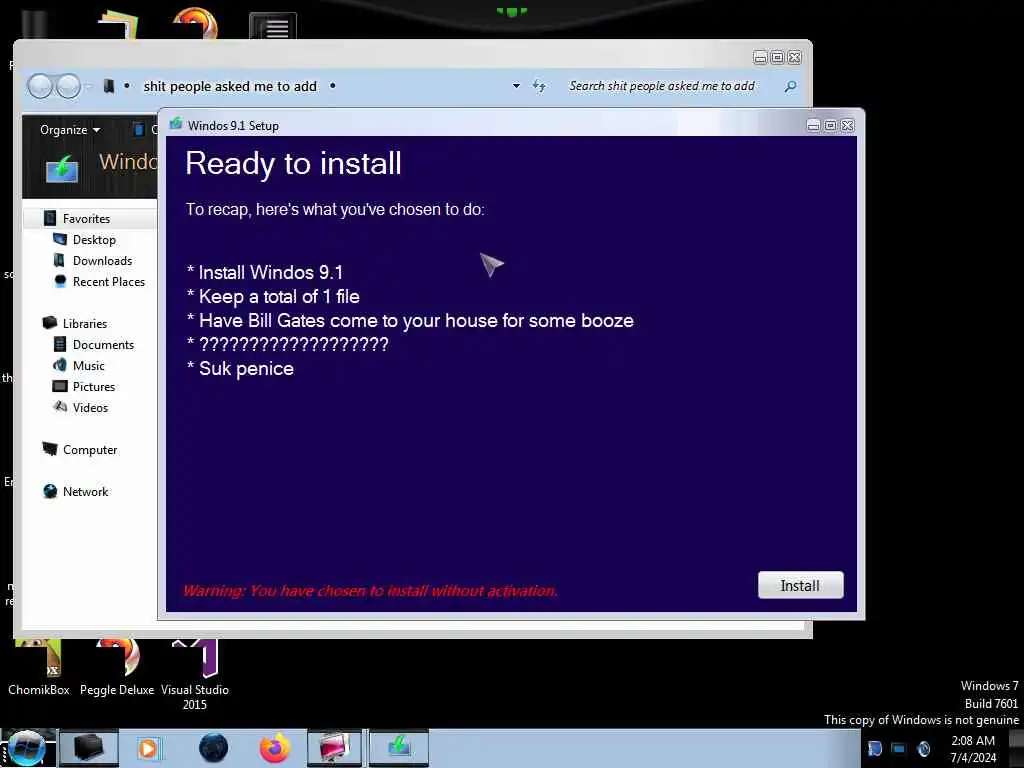Open Music library in Explorer

pyautogui.click(x=89, y=366)
